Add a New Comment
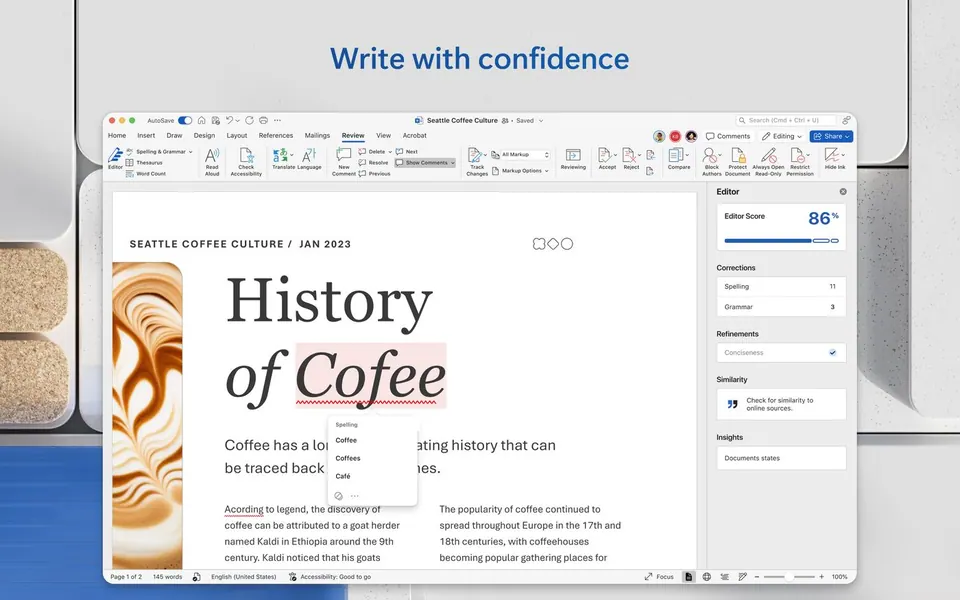This screenshot has width=960, height=600. pos(343,162)
